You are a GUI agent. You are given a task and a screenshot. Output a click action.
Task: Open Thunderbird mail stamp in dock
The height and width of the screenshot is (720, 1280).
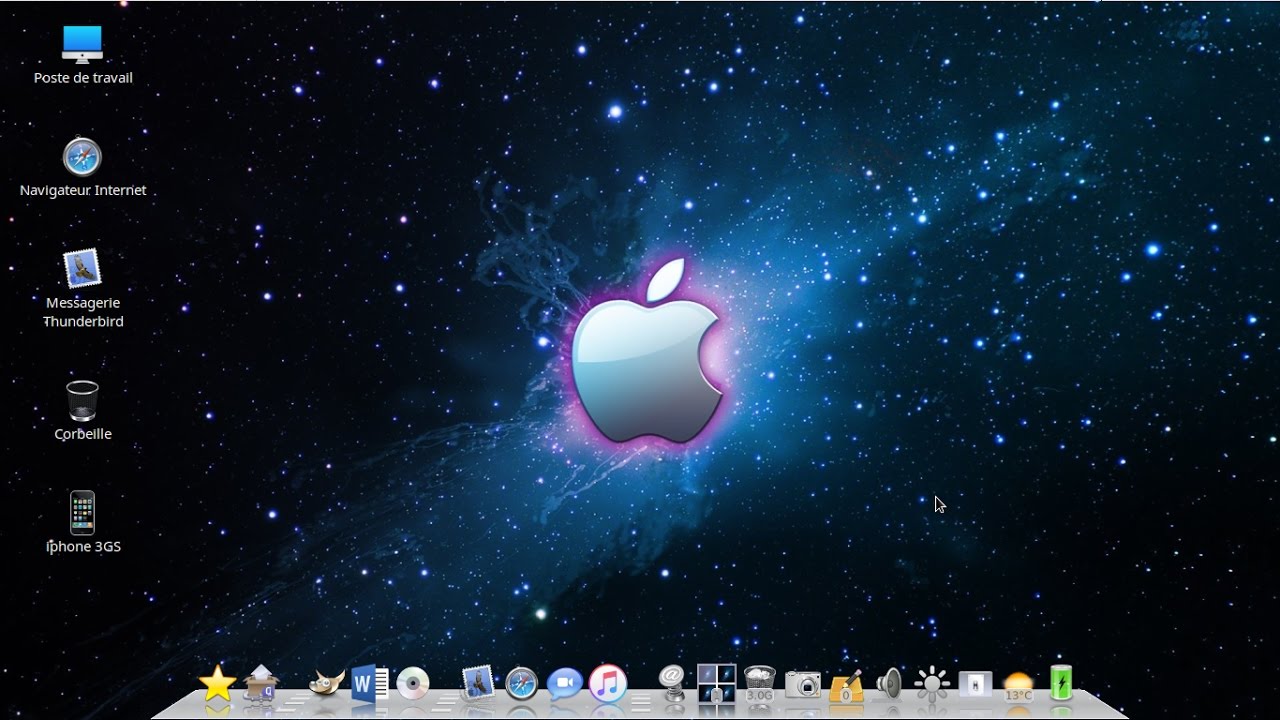tap(478, 684)
